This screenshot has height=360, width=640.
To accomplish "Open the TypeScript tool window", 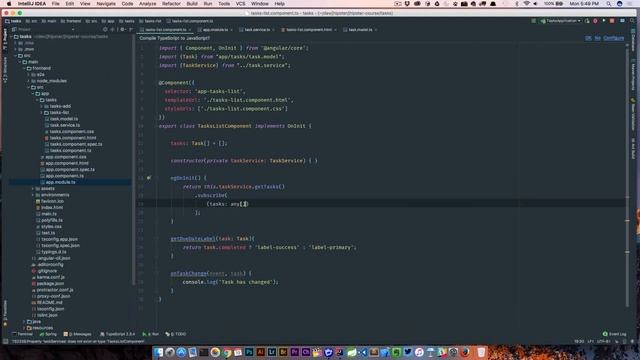I will pyautogui.click(x=118, y=334).
